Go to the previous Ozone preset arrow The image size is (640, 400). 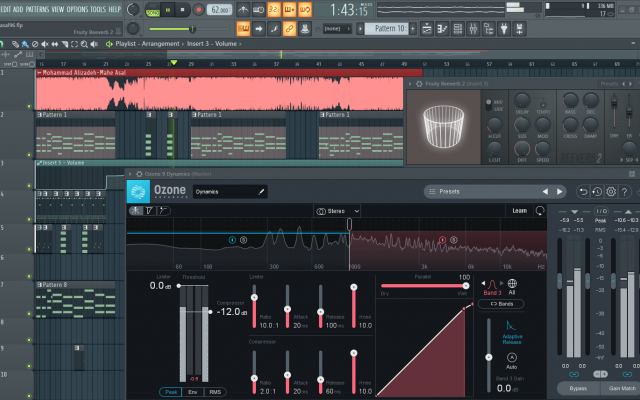point(545,191)
